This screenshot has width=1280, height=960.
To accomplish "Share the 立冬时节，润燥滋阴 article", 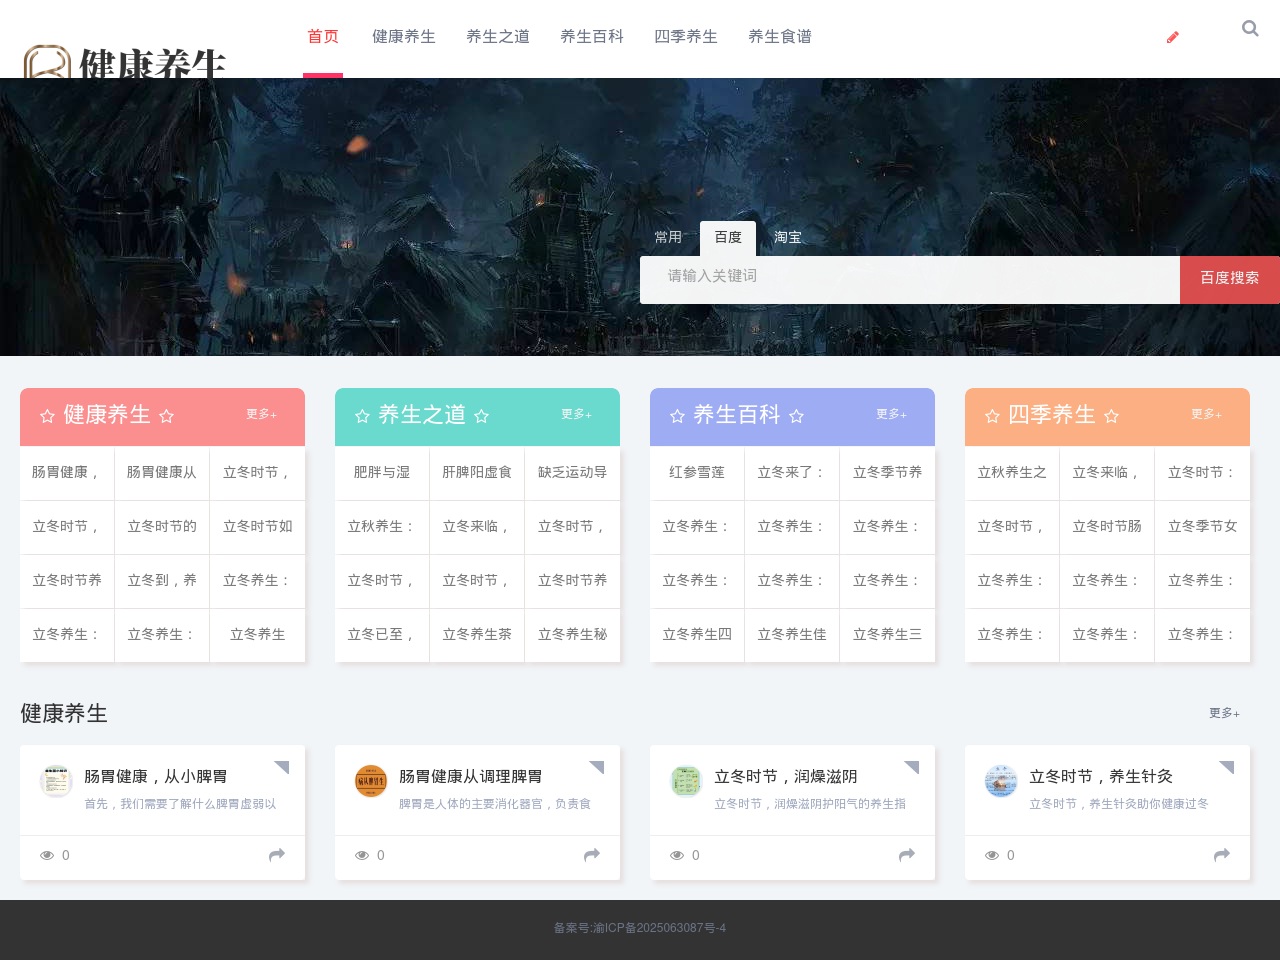I will point(907,855).
